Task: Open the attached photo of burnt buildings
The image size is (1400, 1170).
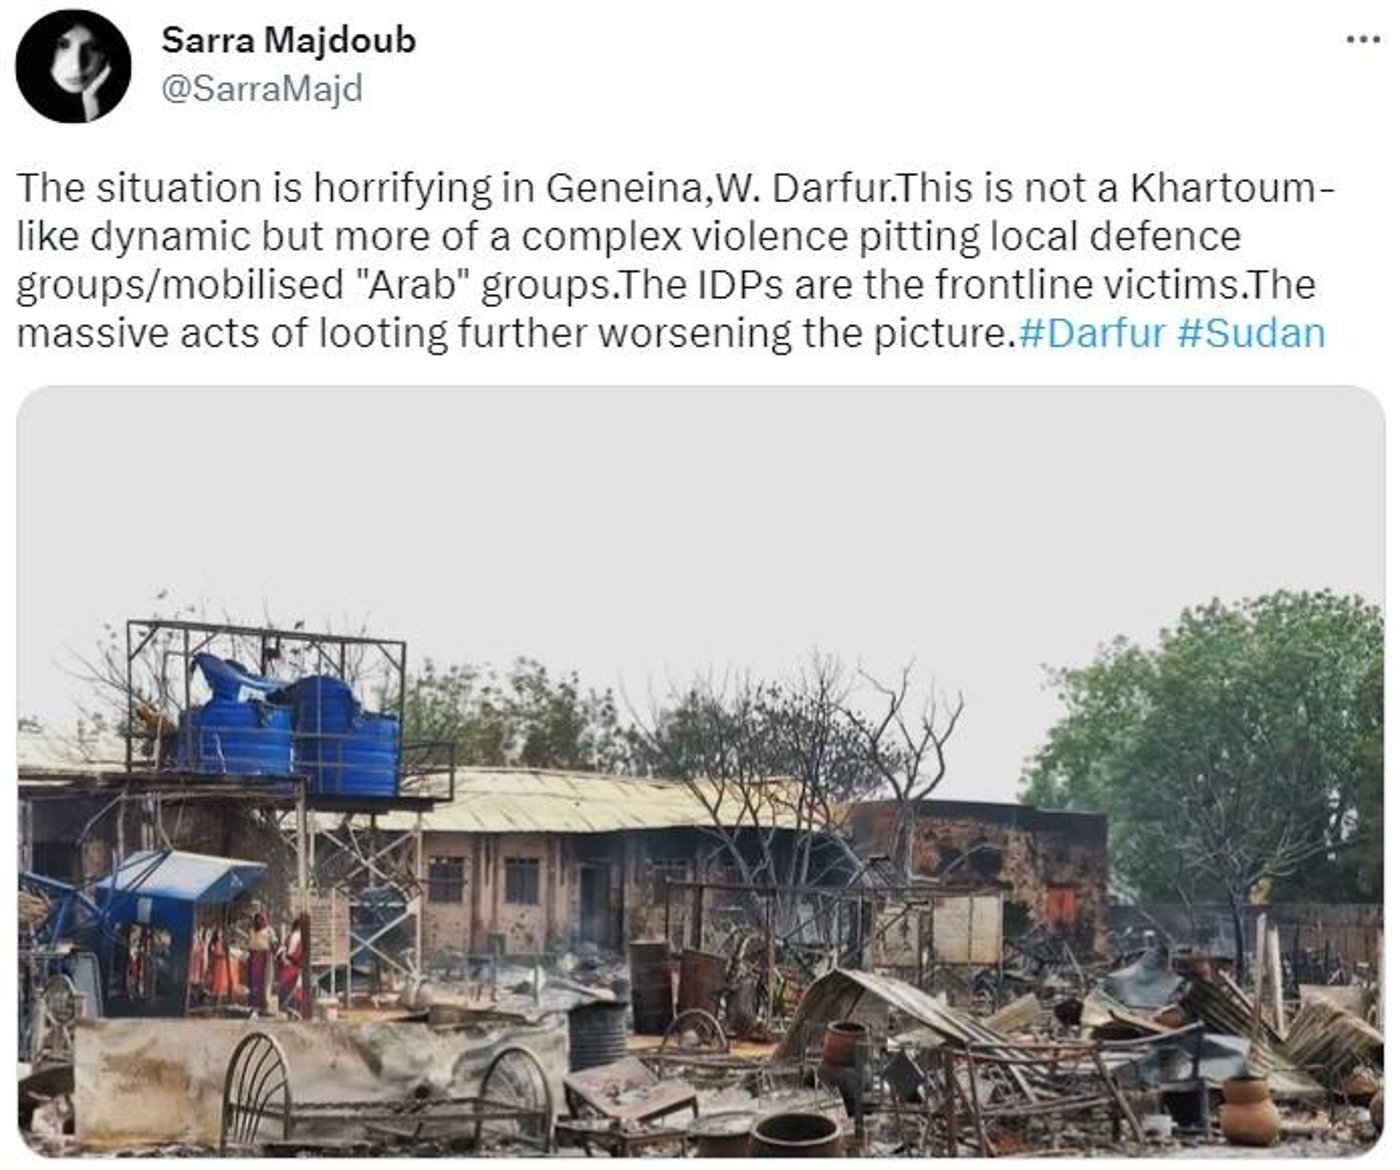Action: pos(701,773)
